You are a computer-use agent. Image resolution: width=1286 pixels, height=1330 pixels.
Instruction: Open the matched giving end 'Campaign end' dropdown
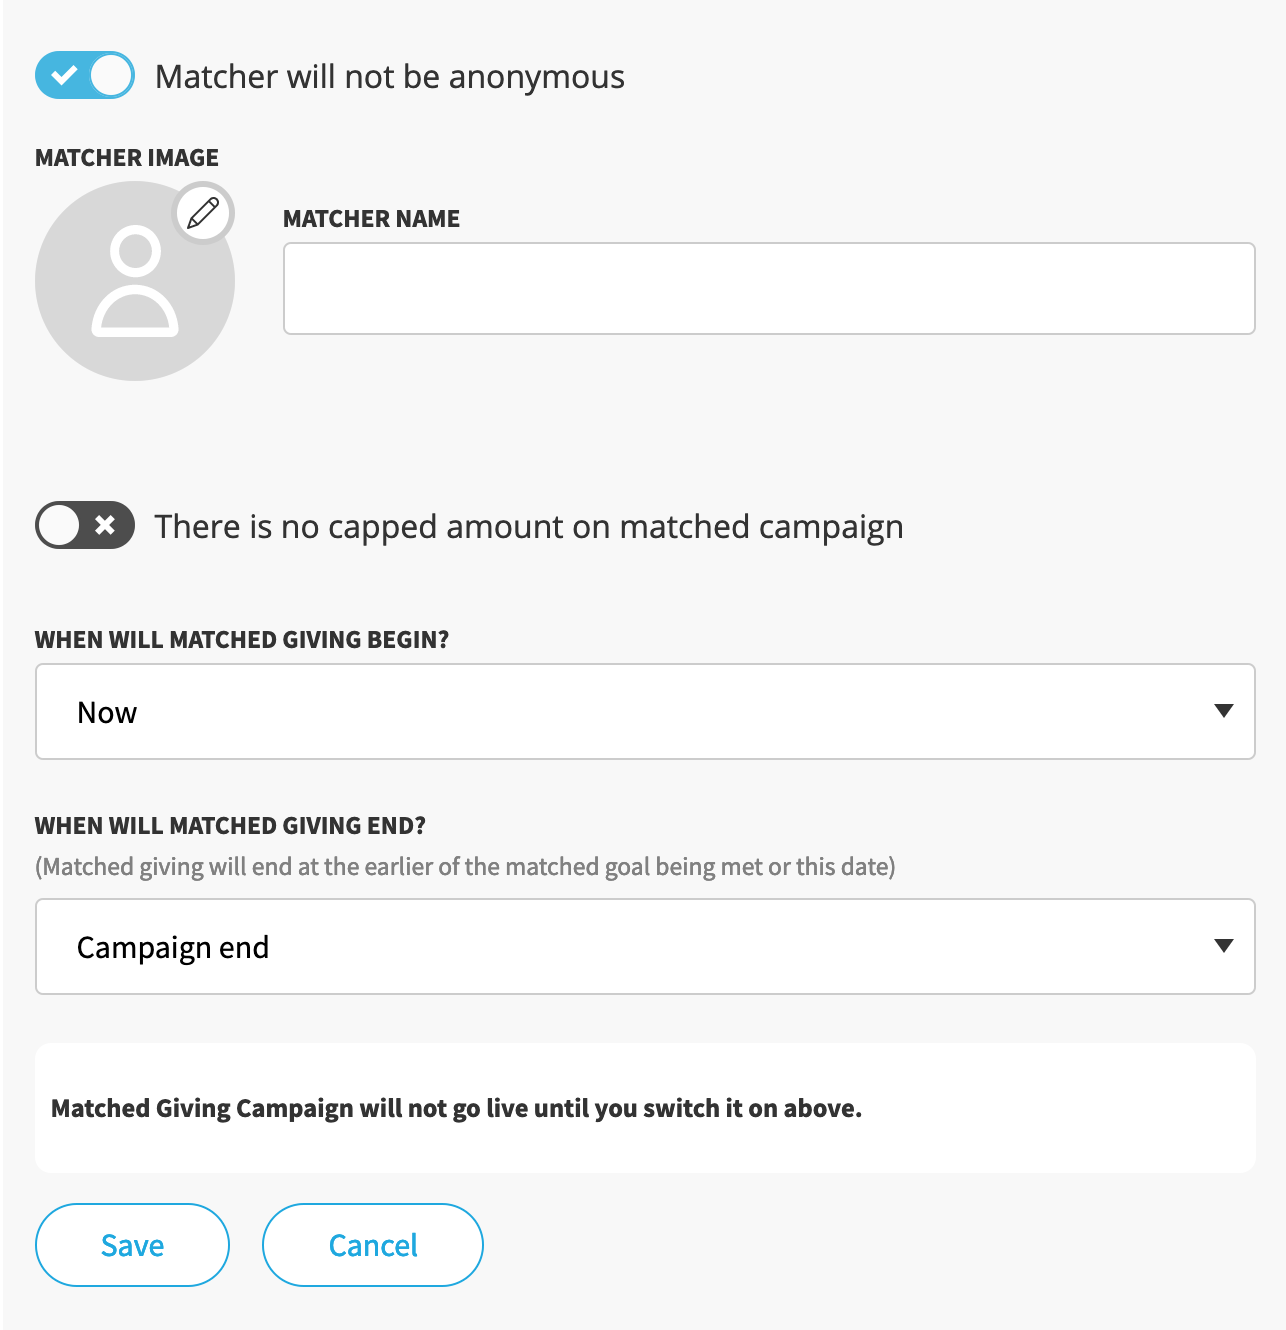point(645,946)
